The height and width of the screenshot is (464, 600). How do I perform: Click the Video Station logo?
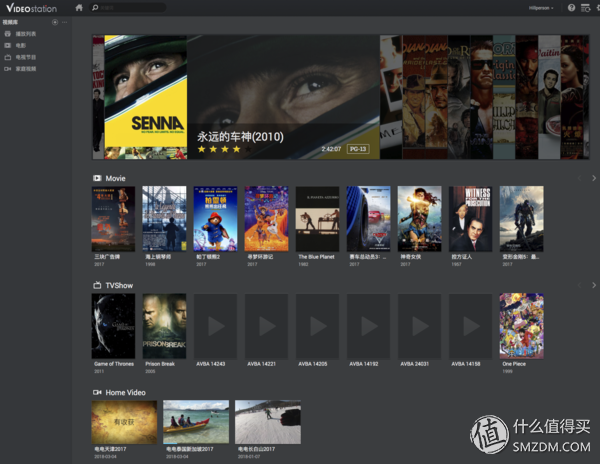click(31, 8)
